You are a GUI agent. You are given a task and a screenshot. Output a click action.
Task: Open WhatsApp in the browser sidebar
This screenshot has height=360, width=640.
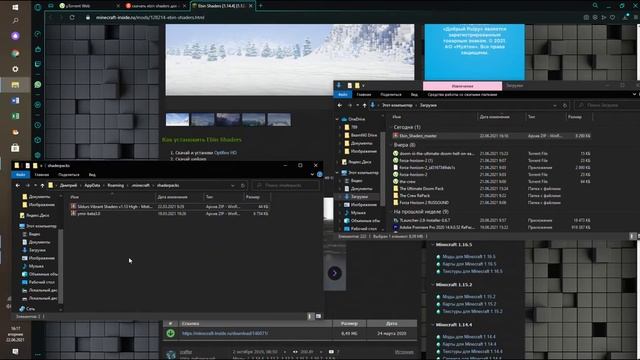click(x=38, y=84)
